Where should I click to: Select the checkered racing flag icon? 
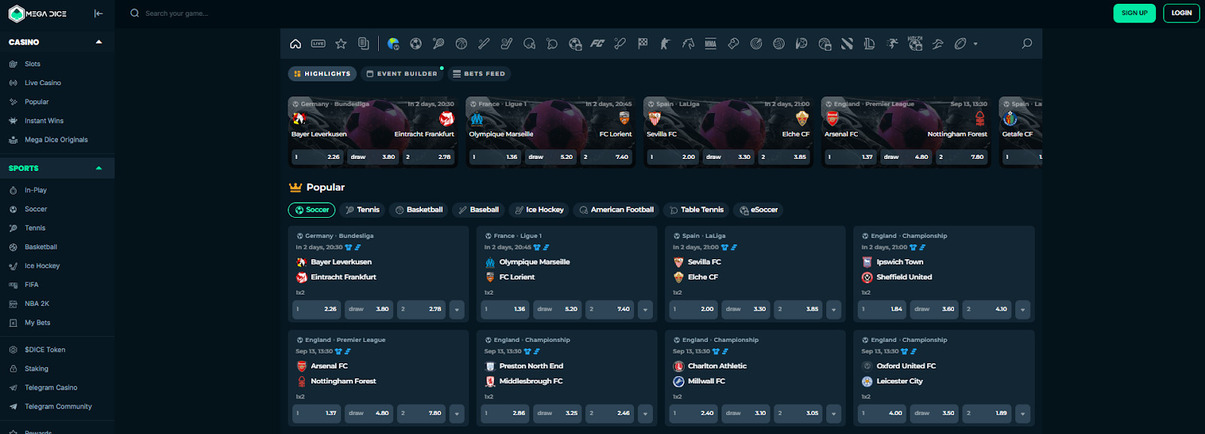tap(643, 44)
